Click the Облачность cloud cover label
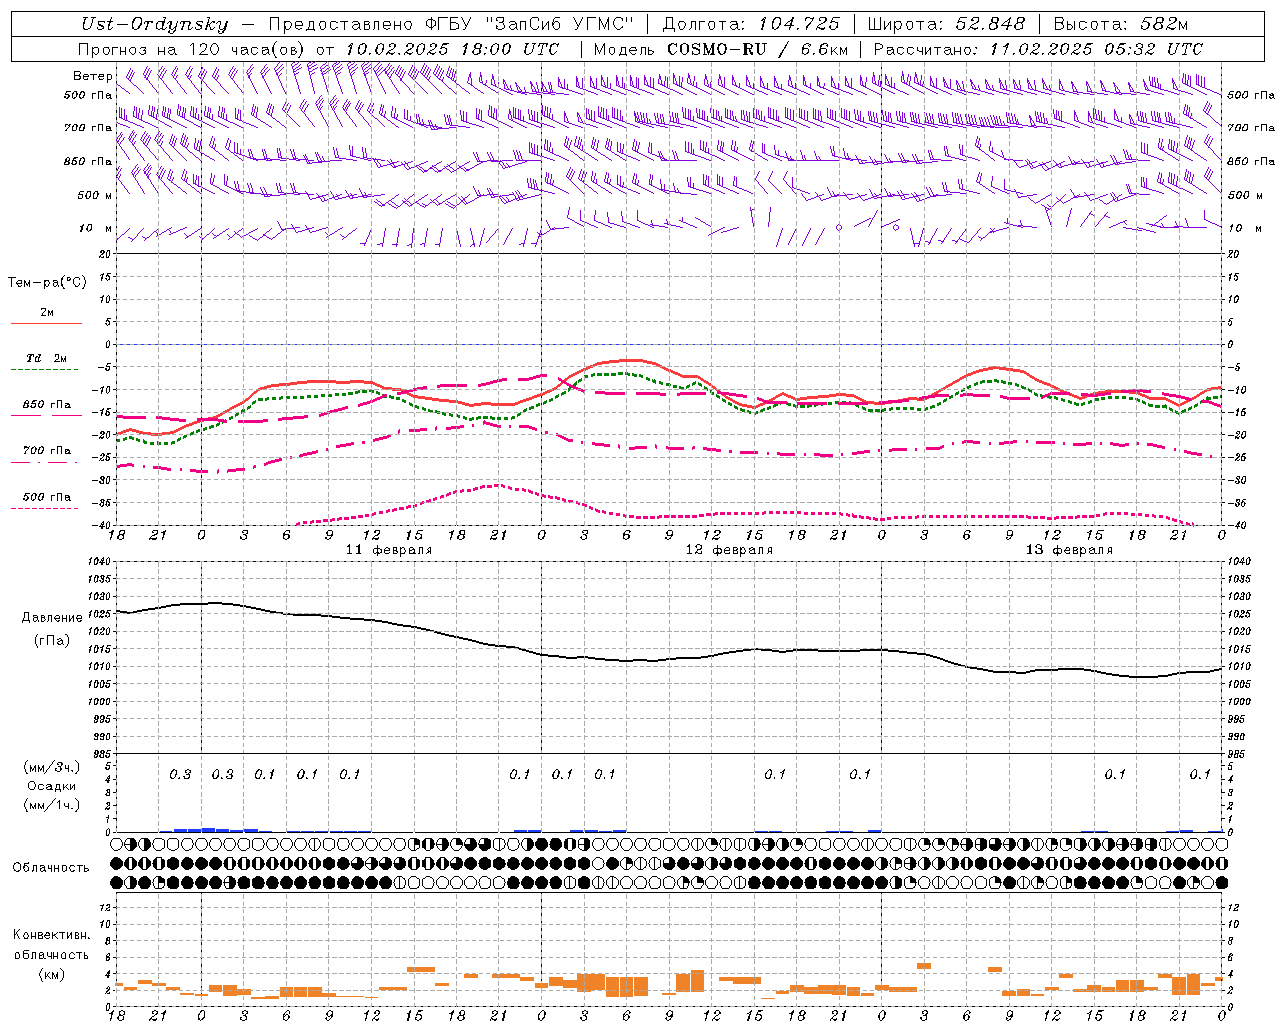Viewport: 1280px width, 1024px height. click(50, 867)
